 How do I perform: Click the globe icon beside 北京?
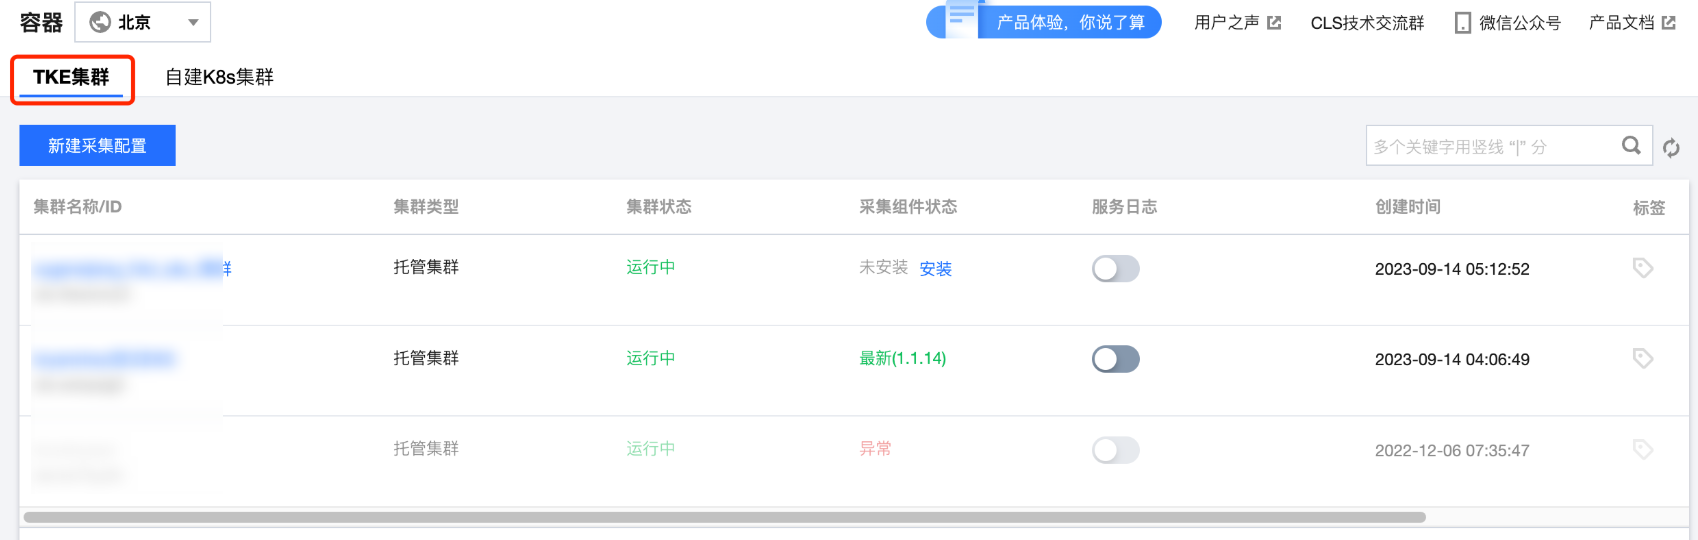[x=100, y=22]
